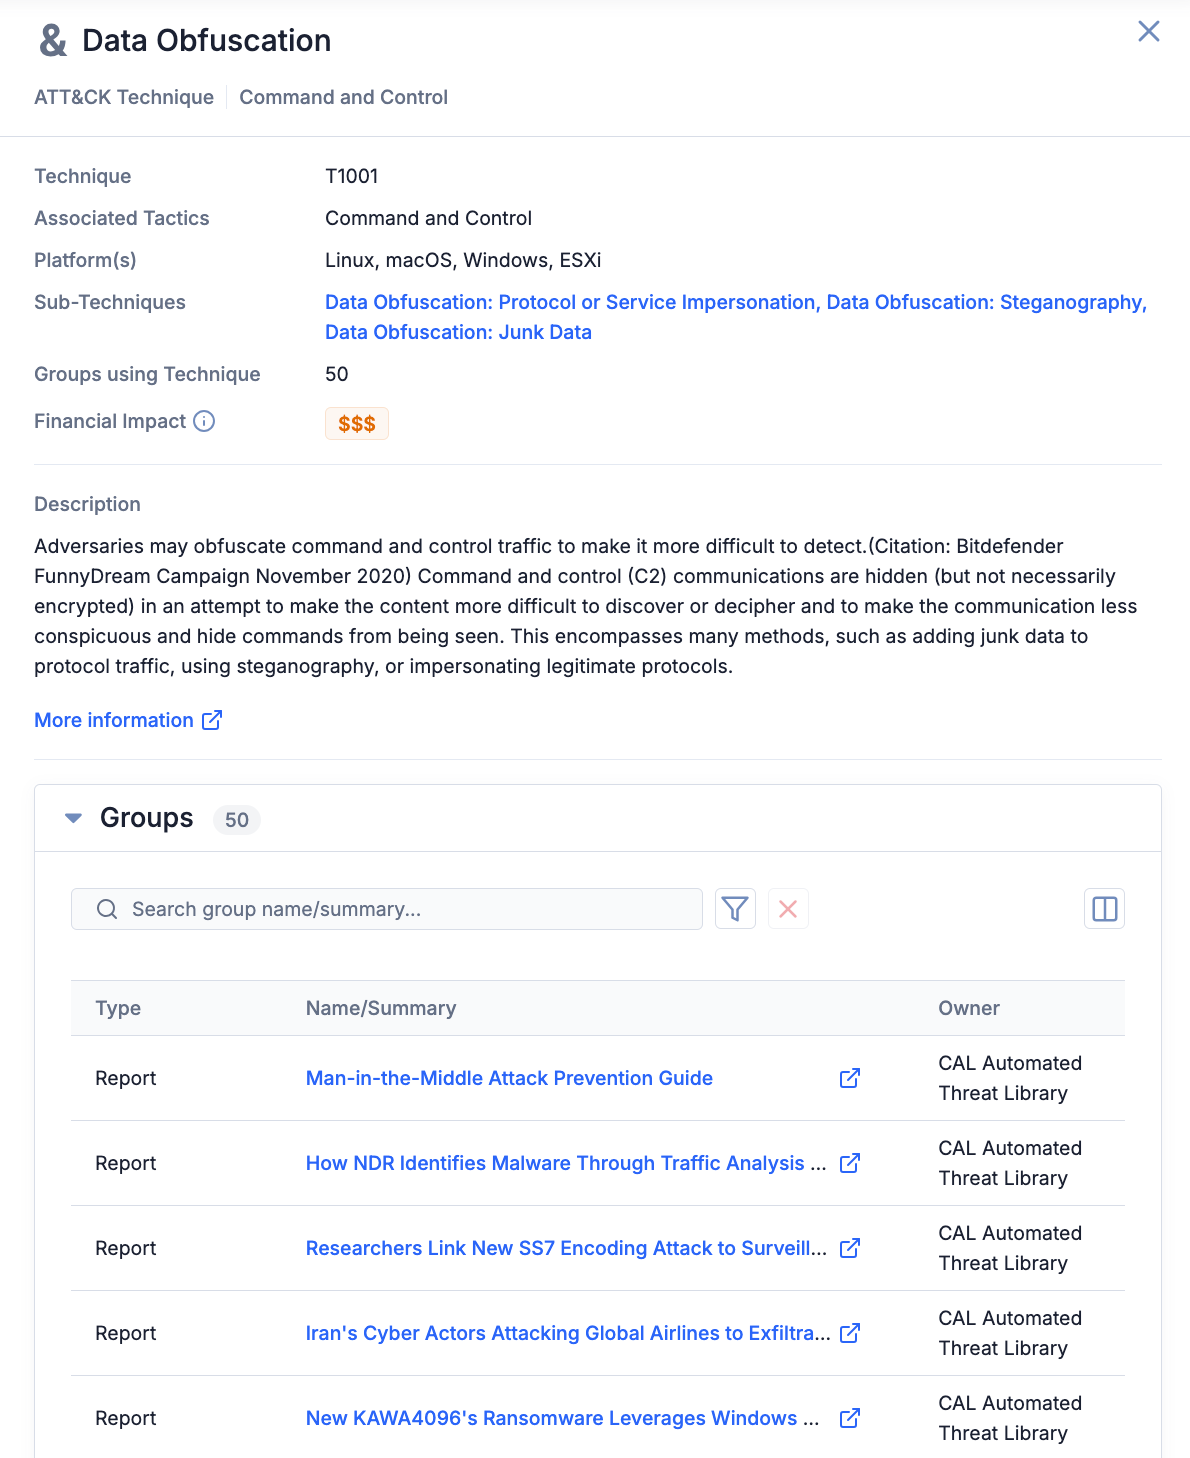
Task: Focus the group name/summary search field
Action: (400, 909)
